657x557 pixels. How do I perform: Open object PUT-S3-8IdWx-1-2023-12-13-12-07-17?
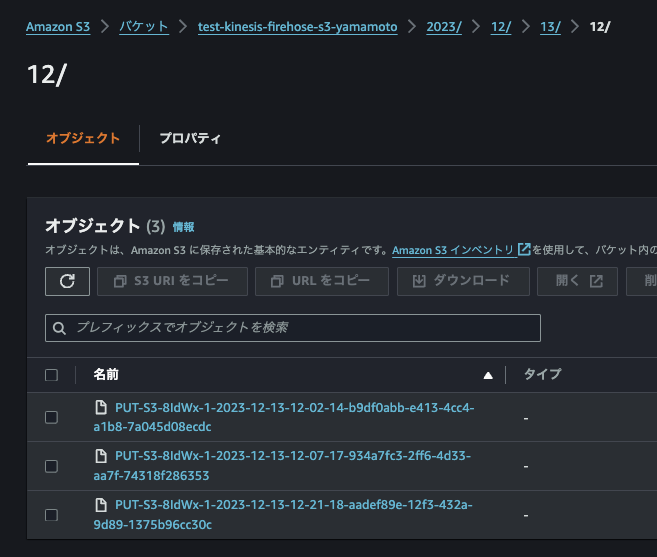(282, 466)
